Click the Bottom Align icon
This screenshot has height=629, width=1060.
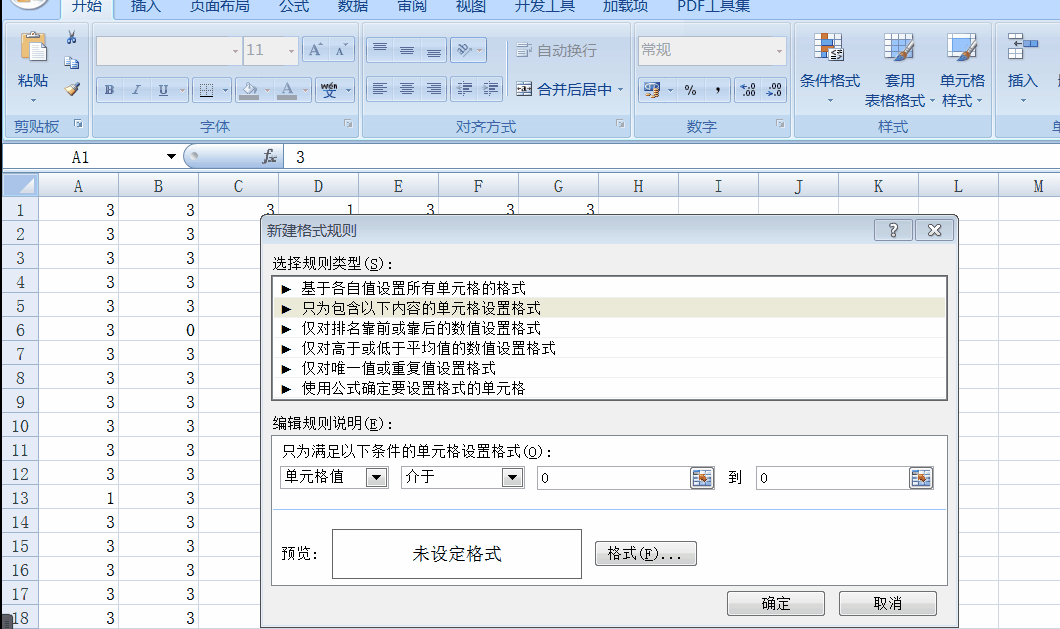(433, 49)
